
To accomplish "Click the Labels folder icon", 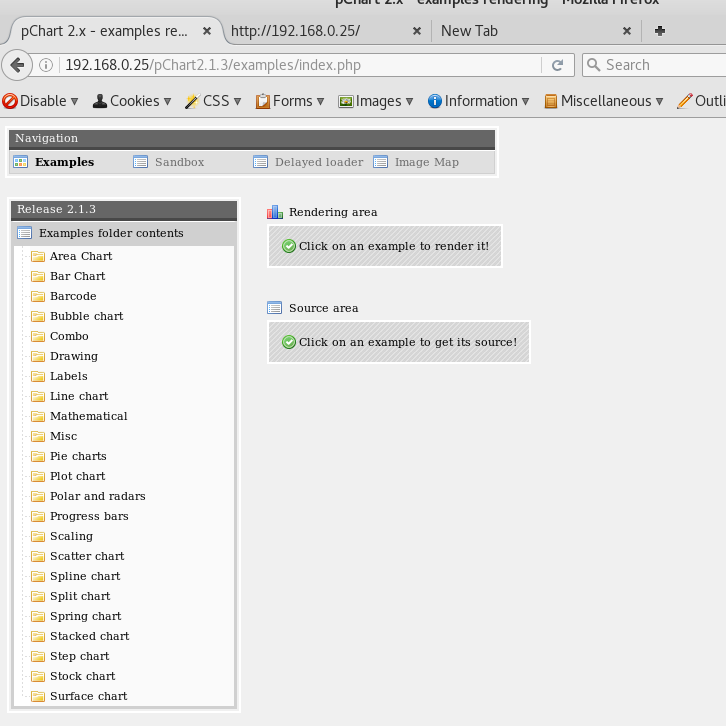I will 38,376.
